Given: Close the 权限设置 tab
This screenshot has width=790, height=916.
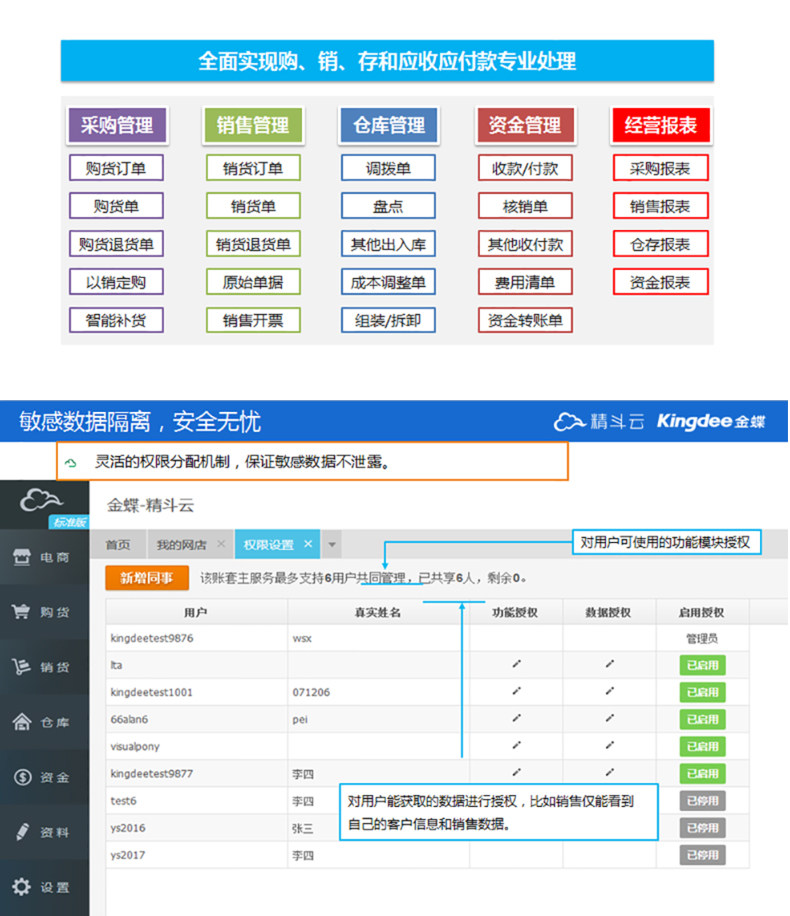Looking at the screenshot, I should click(x=308, y=544).
